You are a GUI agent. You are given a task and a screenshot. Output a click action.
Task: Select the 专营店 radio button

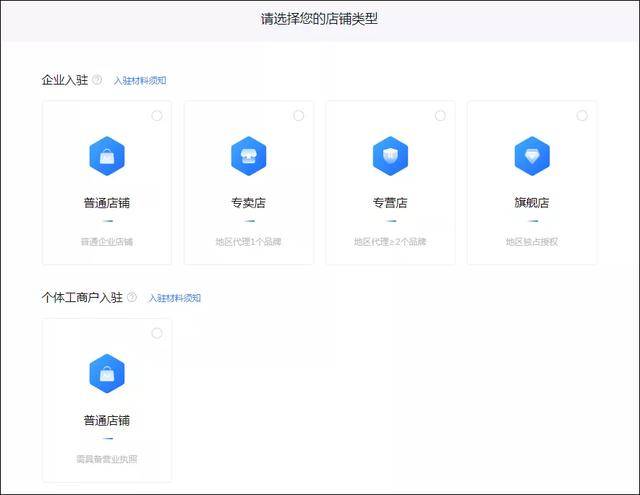(440, 116)
